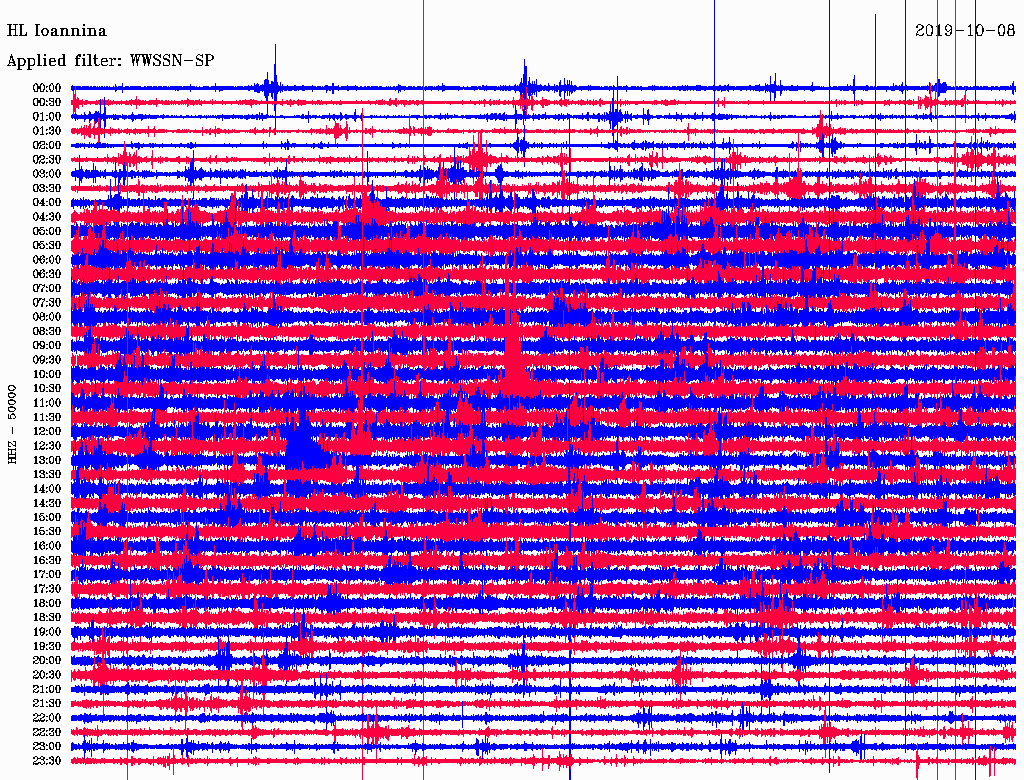The height and width of the screenshot is (780, 1024).
Task: Select the 22:30 time row label
Action: [x=47, y=732]
